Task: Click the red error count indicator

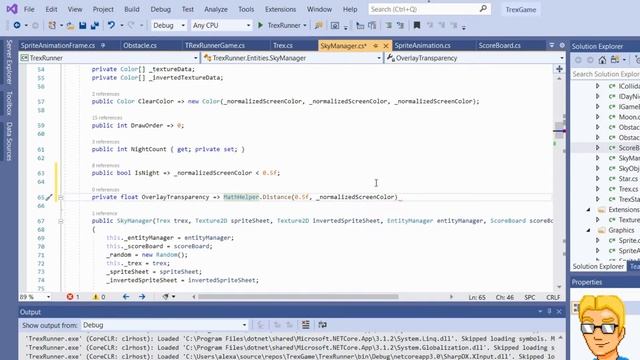Action: (x=73, y=297)
